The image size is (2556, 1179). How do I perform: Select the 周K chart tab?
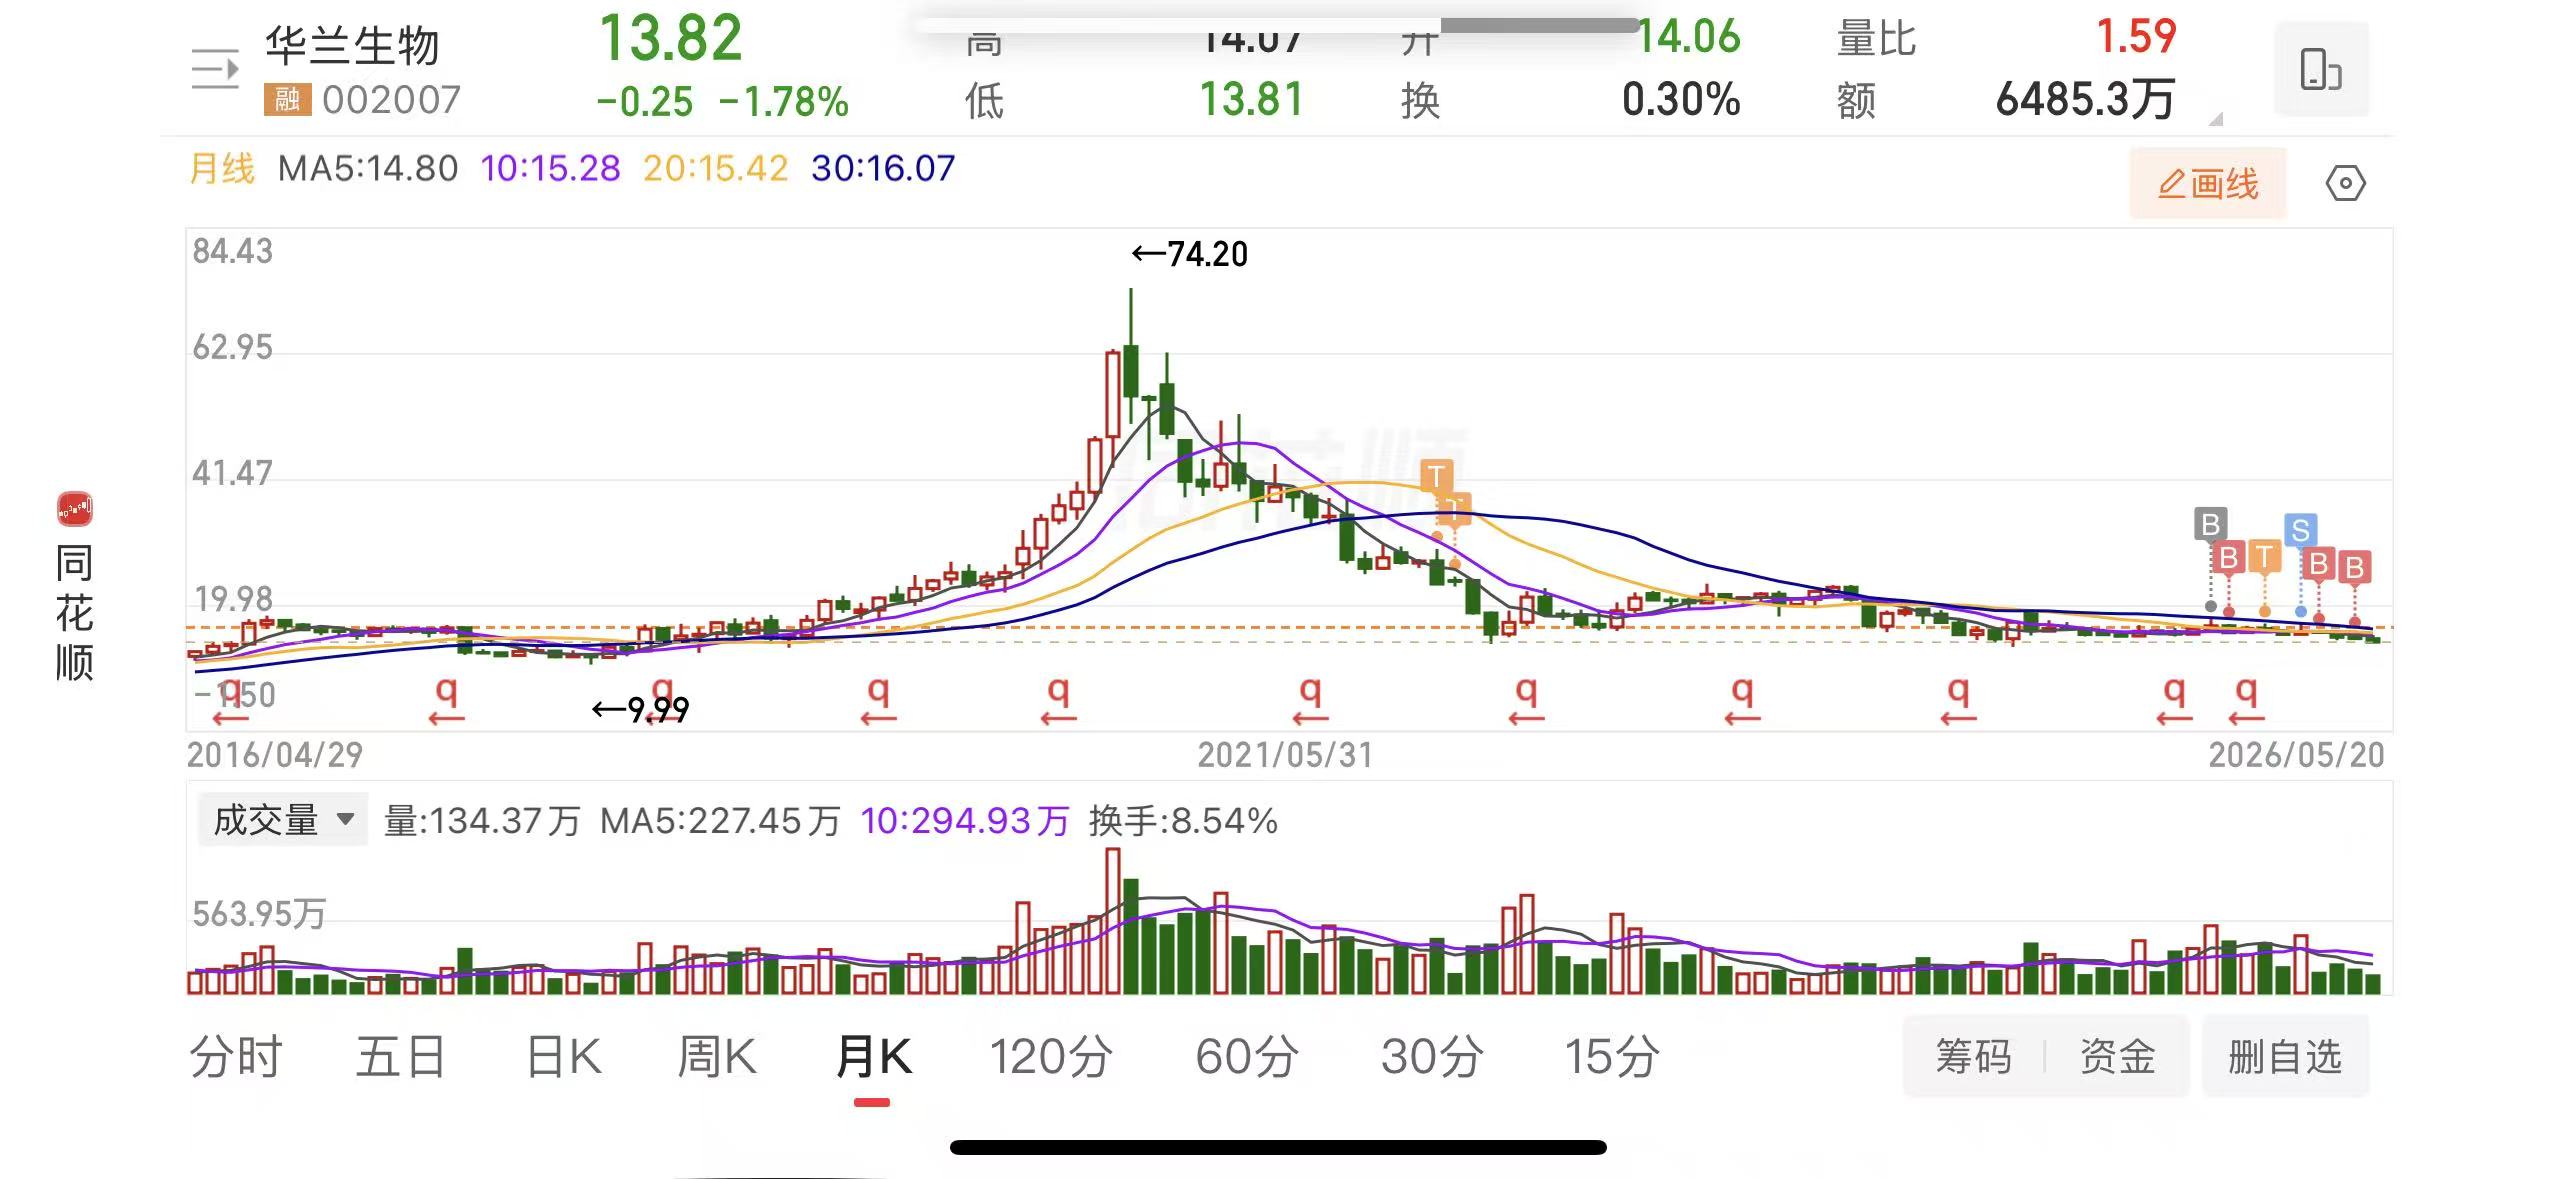[x=717, y=1057]
